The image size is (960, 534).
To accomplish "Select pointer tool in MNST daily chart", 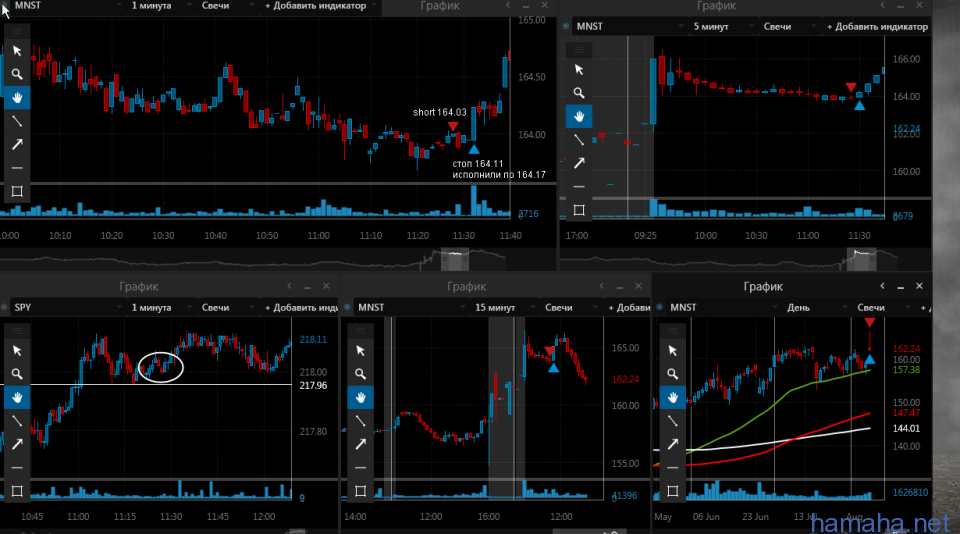I will (672, 351).
